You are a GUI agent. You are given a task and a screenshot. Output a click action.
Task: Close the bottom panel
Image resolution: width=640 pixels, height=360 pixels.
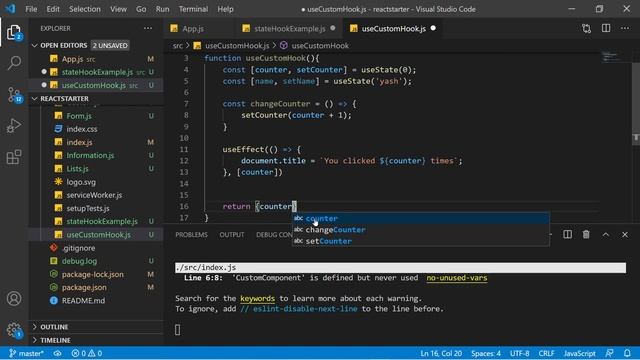tap(625, 234)
